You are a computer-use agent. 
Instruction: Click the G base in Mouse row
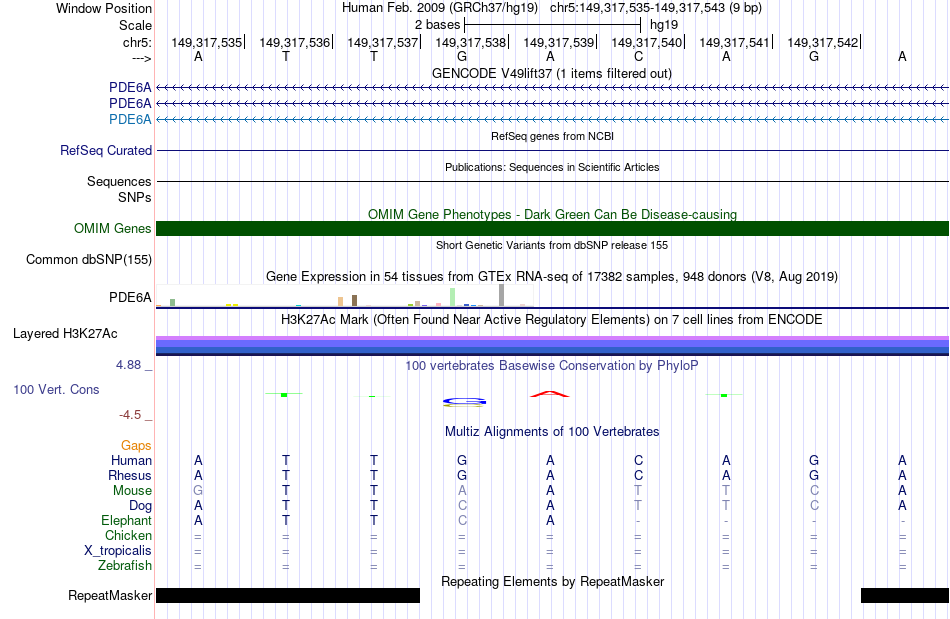click(x=198, y=491)
